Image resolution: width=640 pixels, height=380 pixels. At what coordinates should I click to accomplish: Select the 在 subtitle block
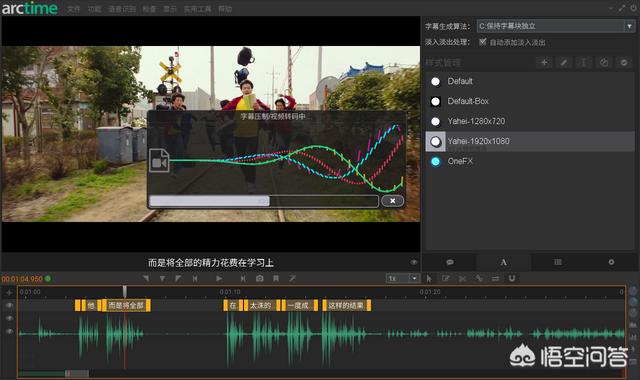coord(233,306)
